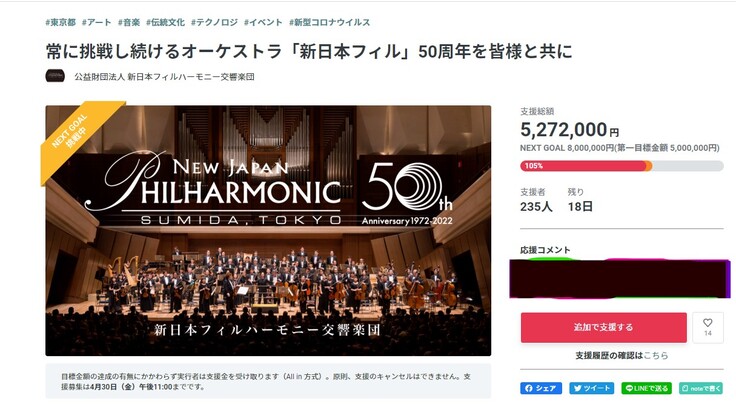Image resolution: width=736 pixels, height=404 pixels.
Task: Click the 105% funding progress bar
Action: pyautogui.click(x=621, y=166)
